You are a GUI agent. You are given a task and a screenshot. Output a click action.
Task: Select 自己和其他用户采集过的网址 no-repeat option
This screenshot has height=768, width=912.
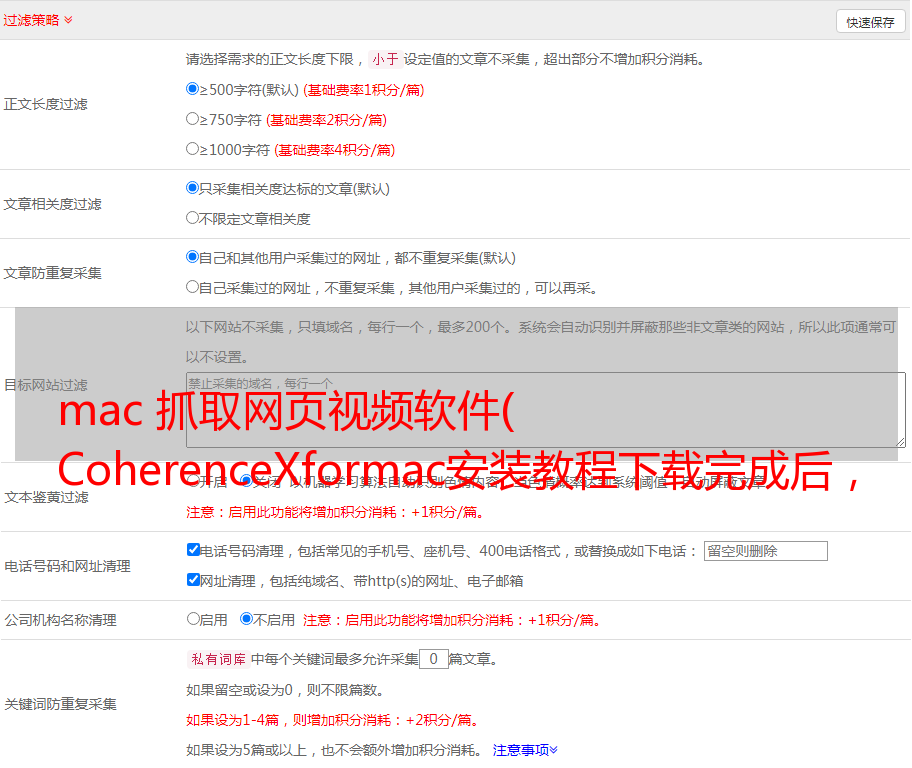pyautogui.click(x=192, y=257)
